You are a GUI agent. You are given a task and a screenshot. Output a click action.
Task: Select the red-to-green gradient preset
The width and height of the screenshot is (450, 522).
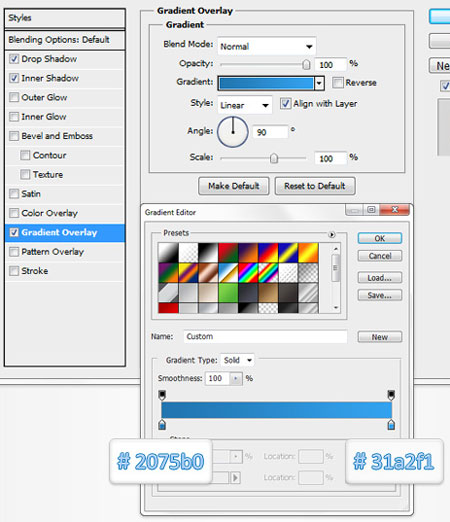(x=228, y=252)
